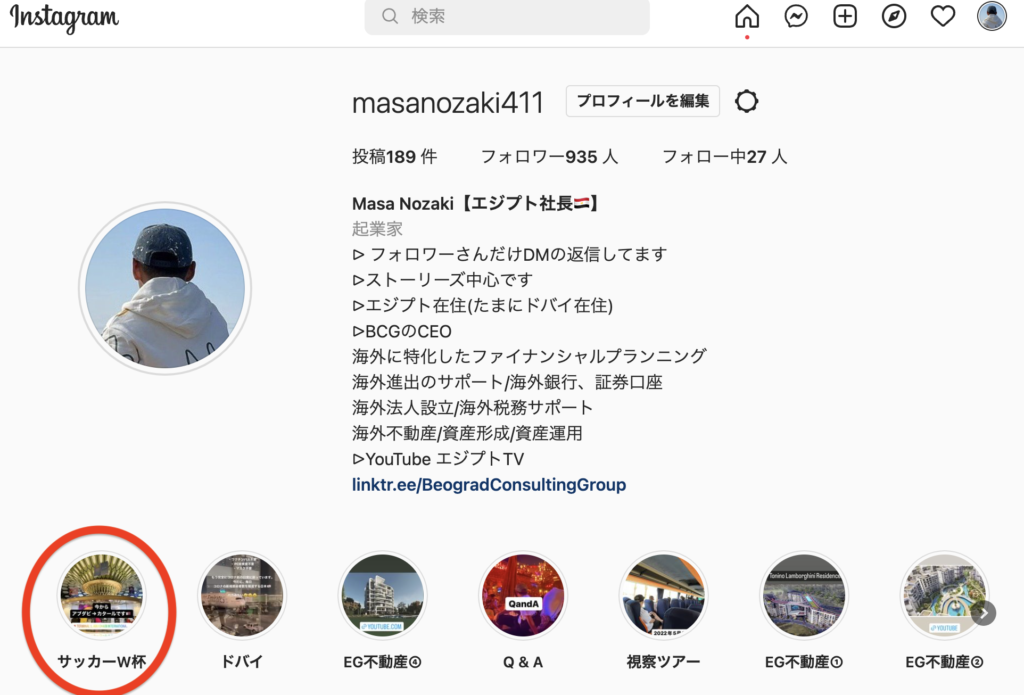View the フォロワー935人 followers list
The width and height of the screenshot is (1024, 695).
click(x=549, y=157)
